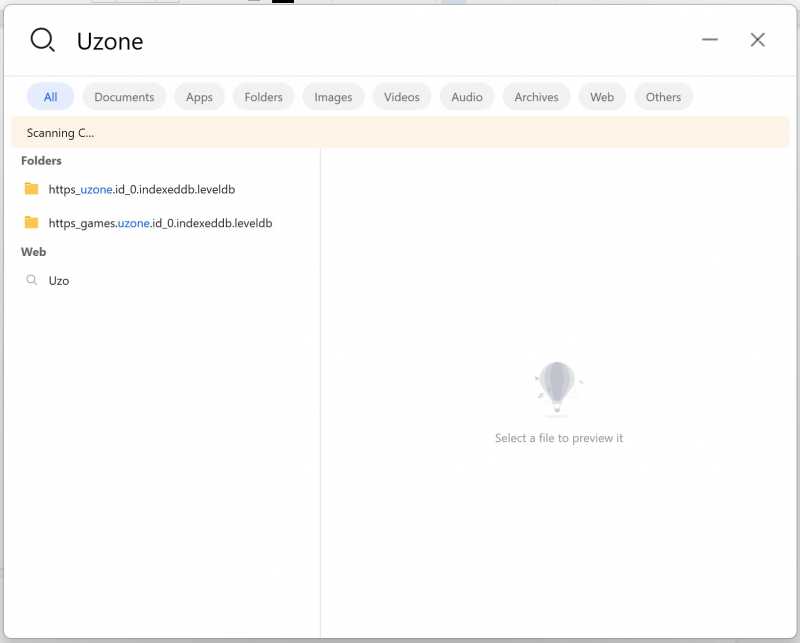Switch to the Documents filter

[124, 97]
